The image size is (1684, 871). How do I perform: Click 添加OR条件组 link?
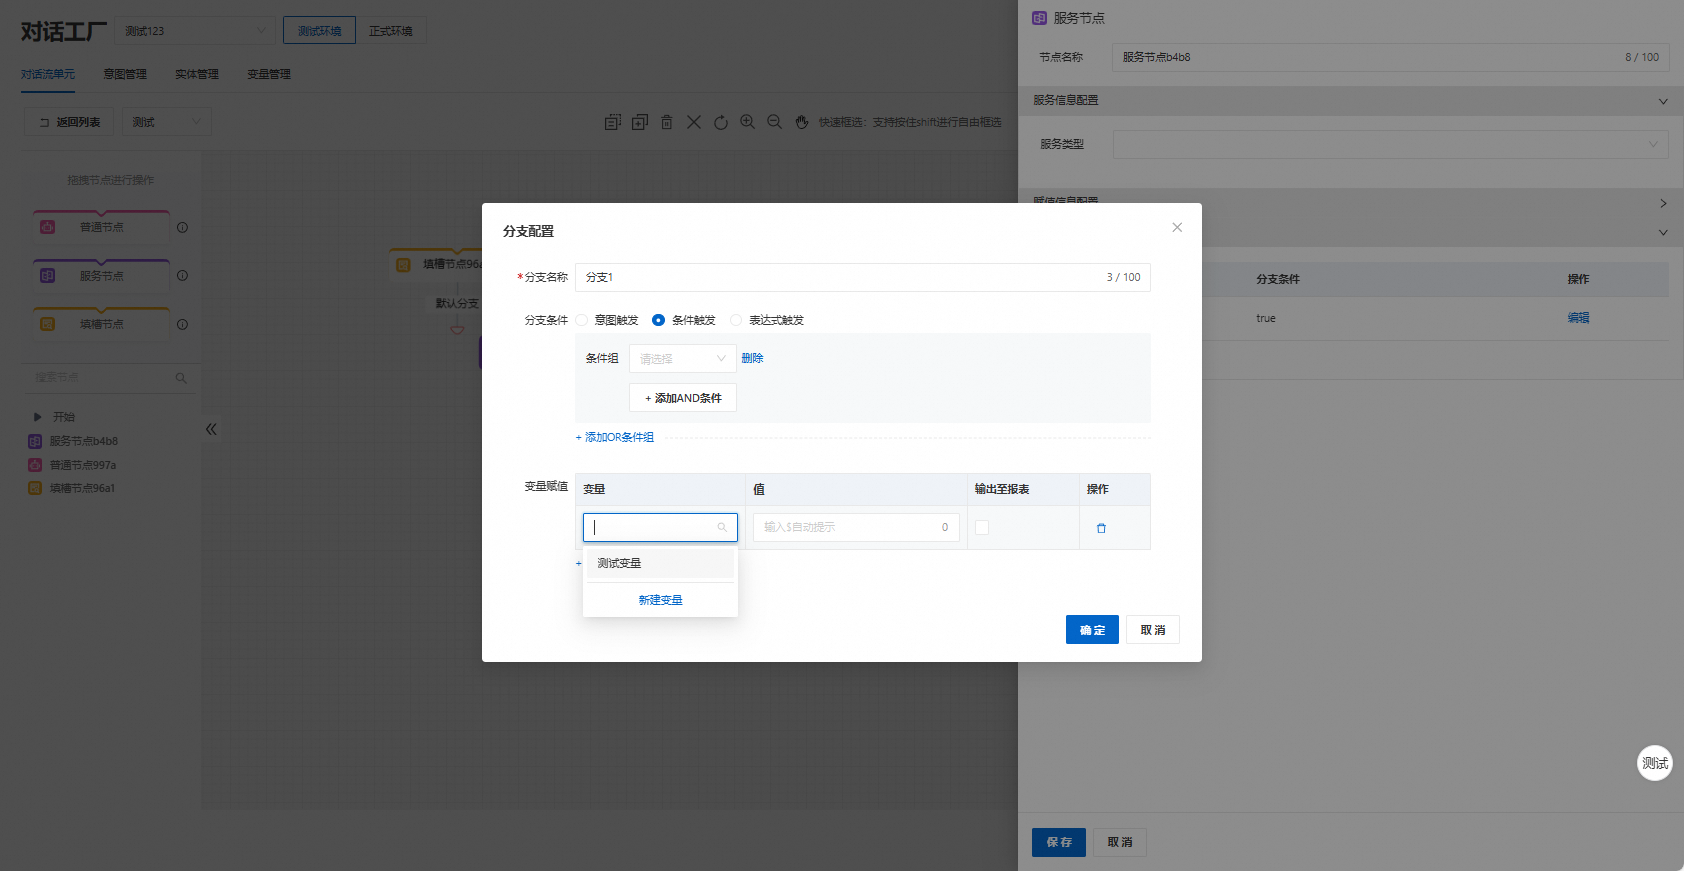coord(615,437)
